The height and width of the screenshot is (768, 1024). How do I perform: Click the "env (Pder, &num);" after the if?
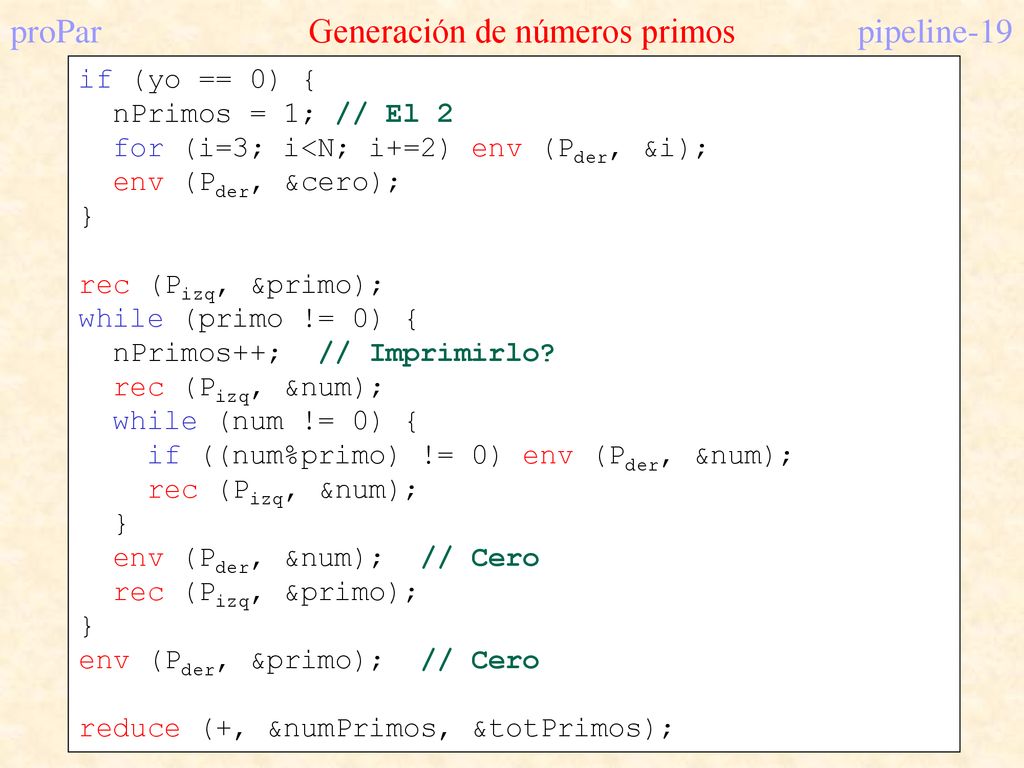click(657, 457)
